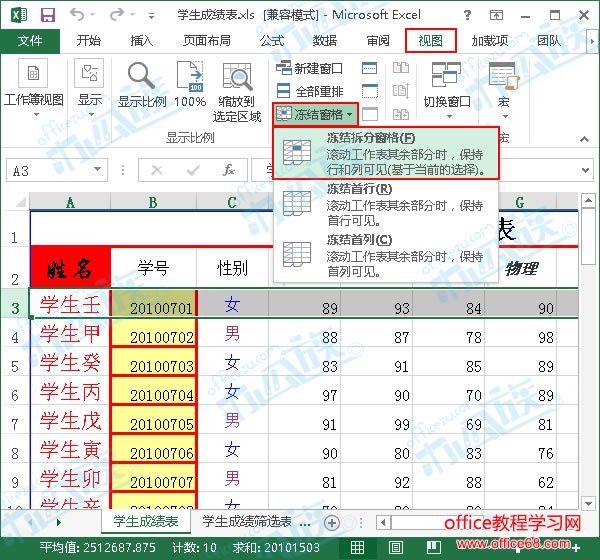Click Page Layout view icon in status bar
600x560 pixels.
(x=396, y=547)
